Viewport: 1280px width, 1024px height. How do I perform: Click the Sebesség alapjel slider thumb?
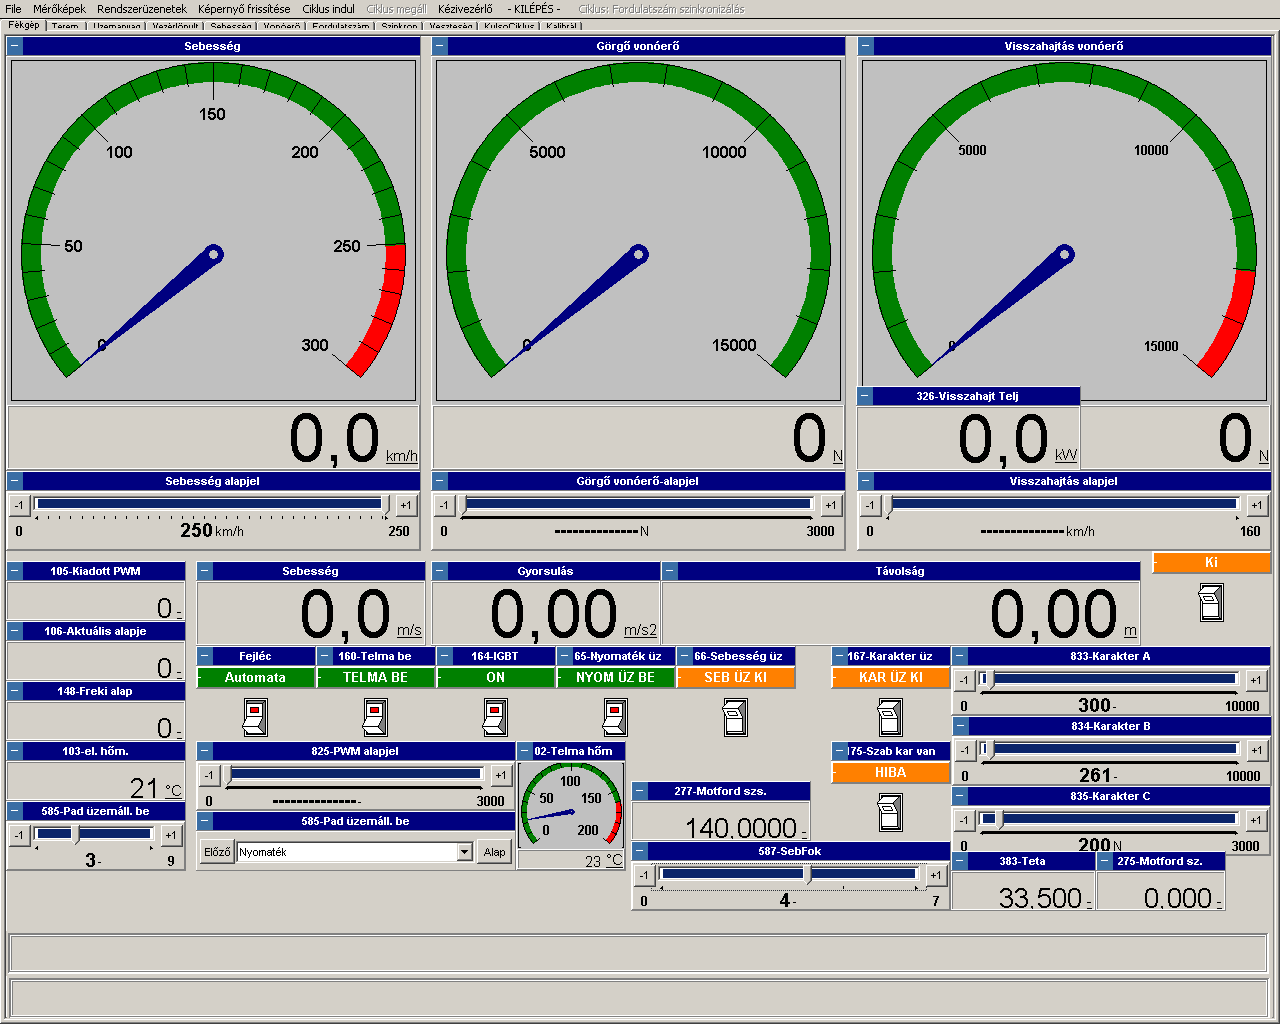[x=387, y=506]
